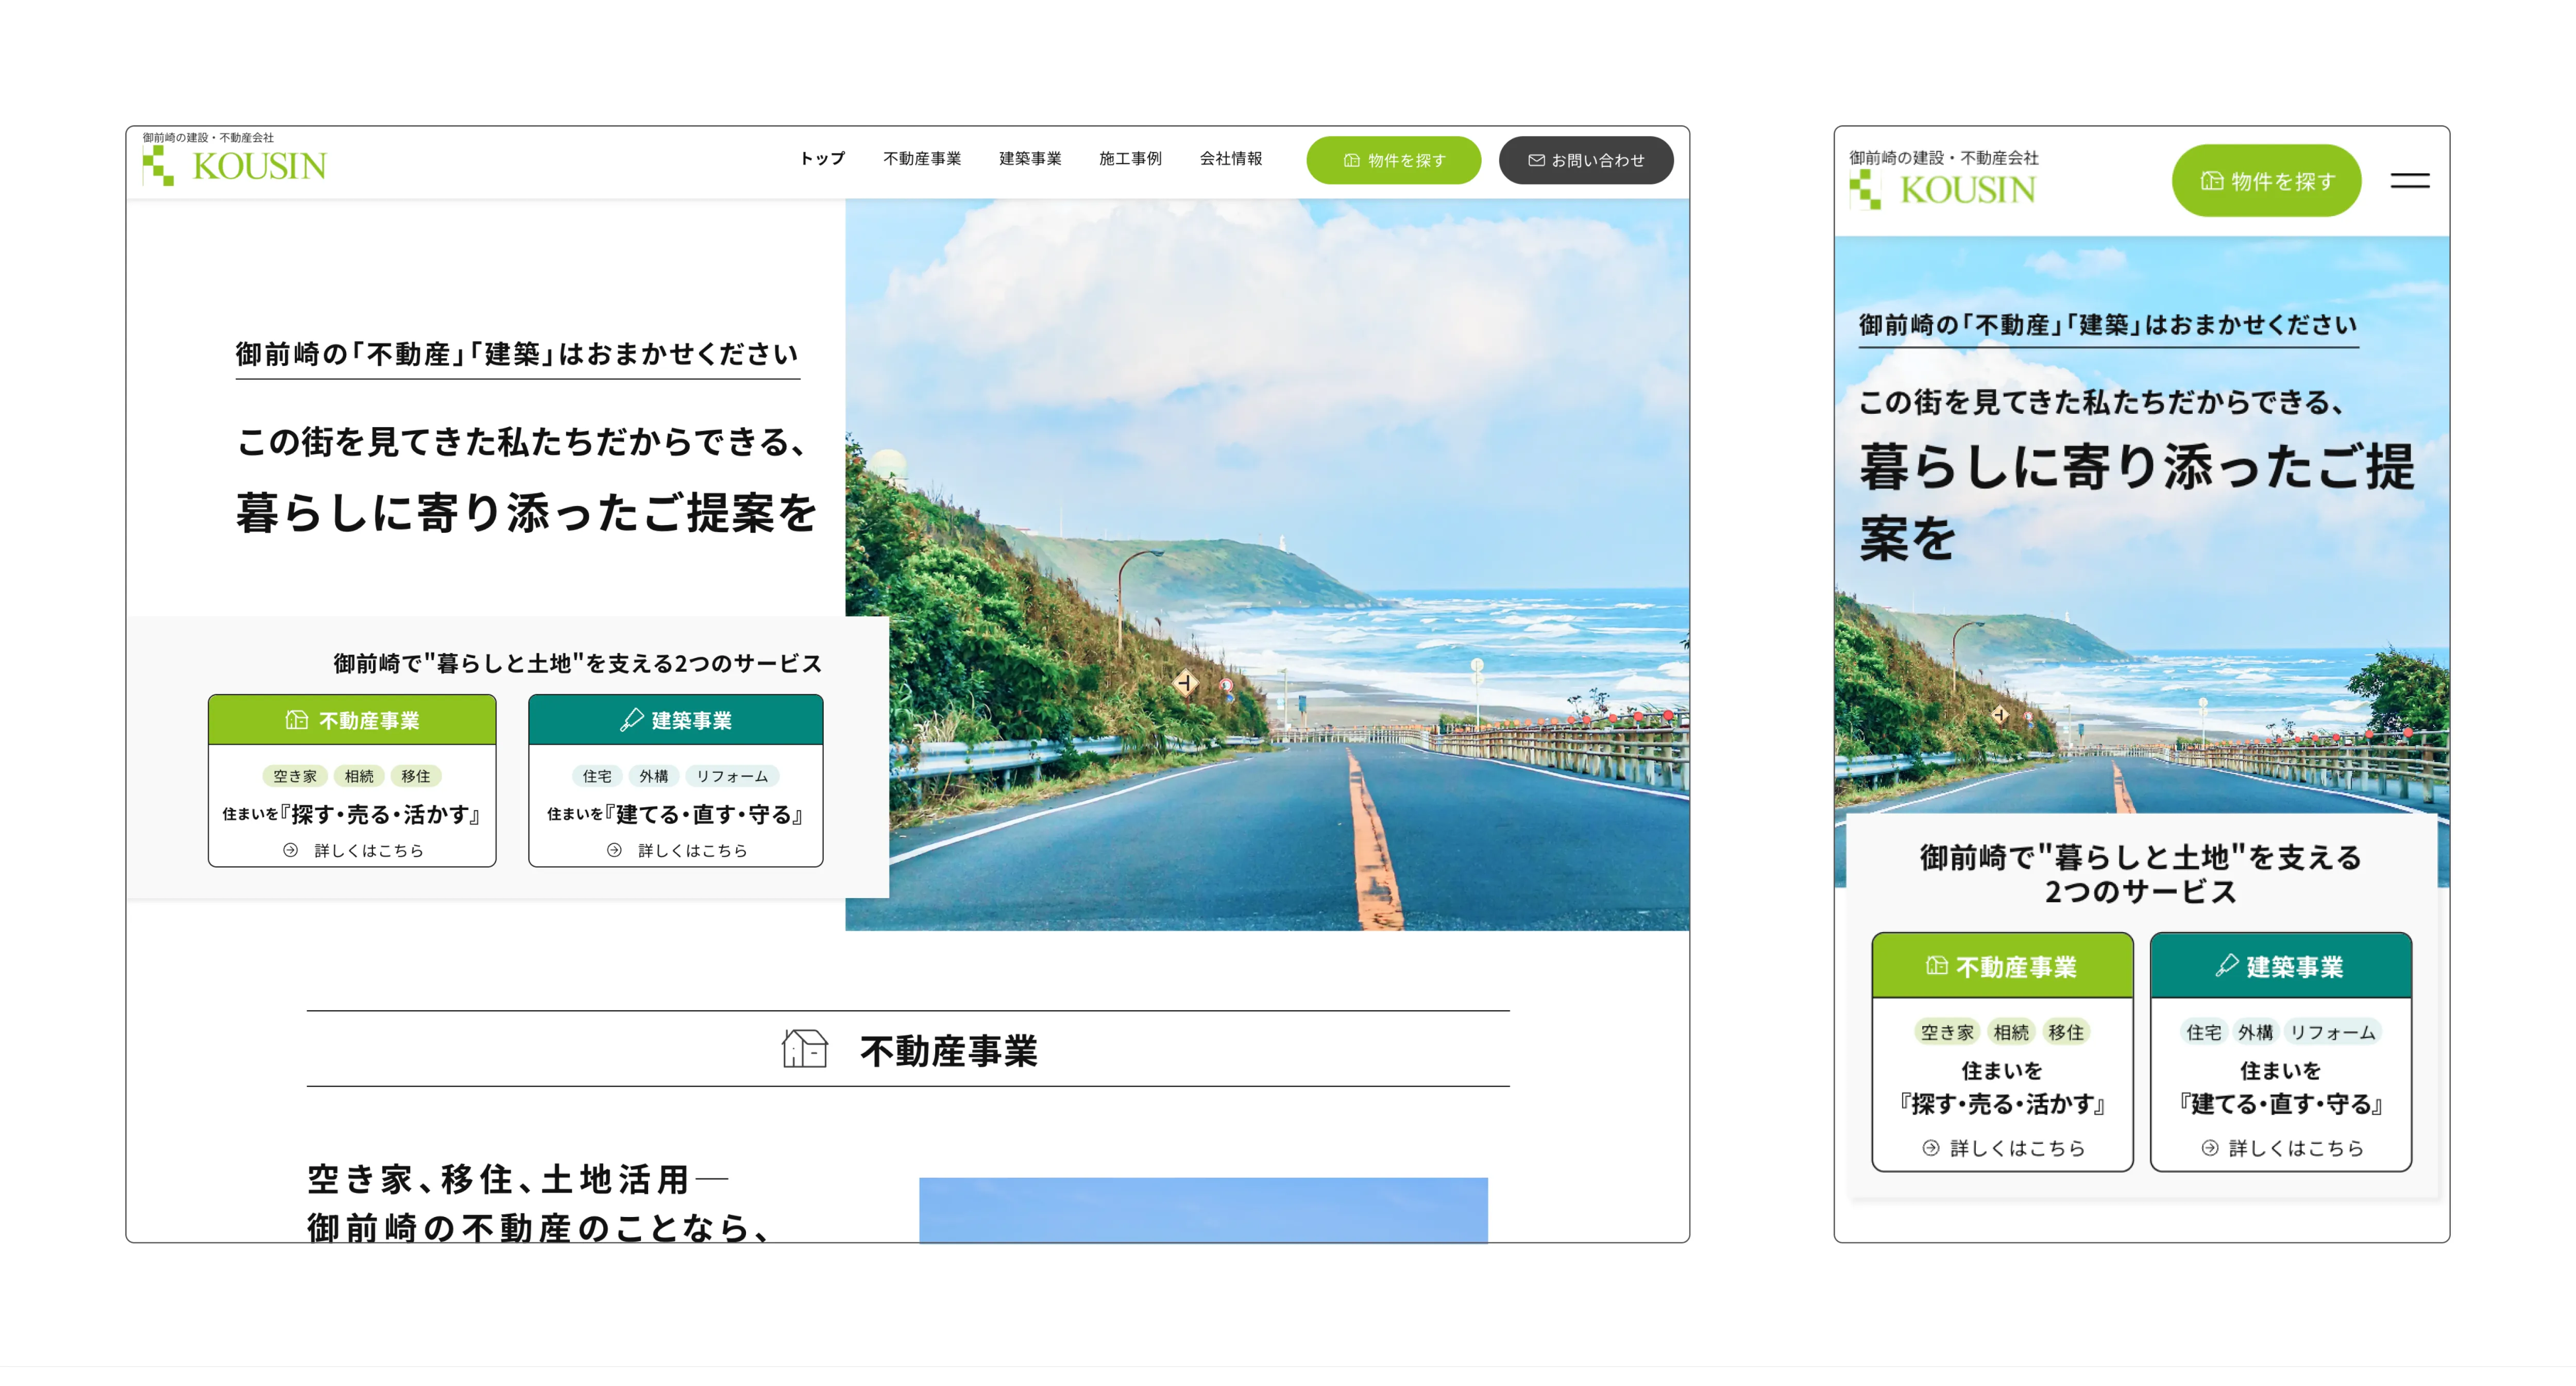This screenshot has height=1386, width=2576.
Task: Open the hamburger menu on the mobile view
Action: point(2411,180)
